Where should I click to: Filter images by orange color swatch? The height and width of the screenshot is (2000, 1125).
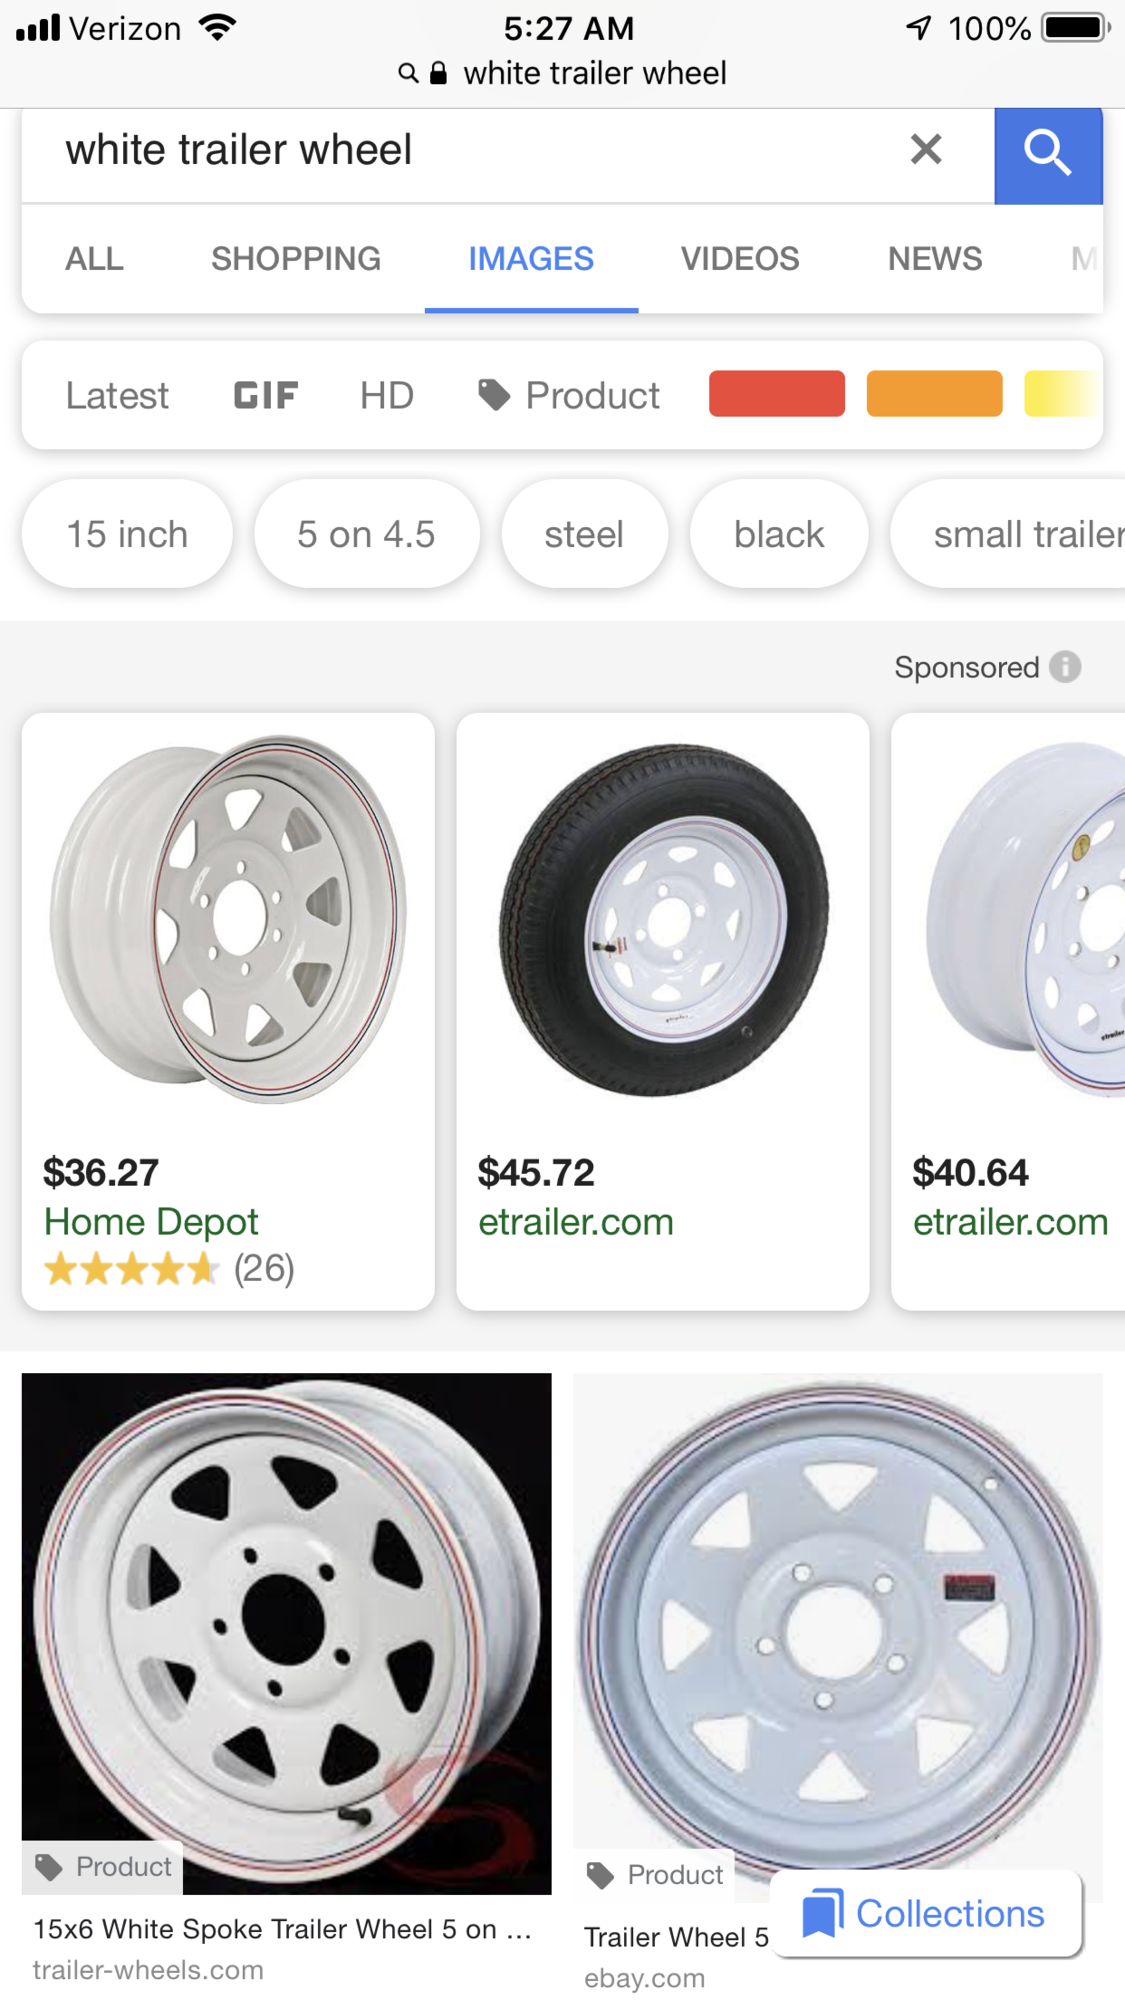[x=934, y=393]
